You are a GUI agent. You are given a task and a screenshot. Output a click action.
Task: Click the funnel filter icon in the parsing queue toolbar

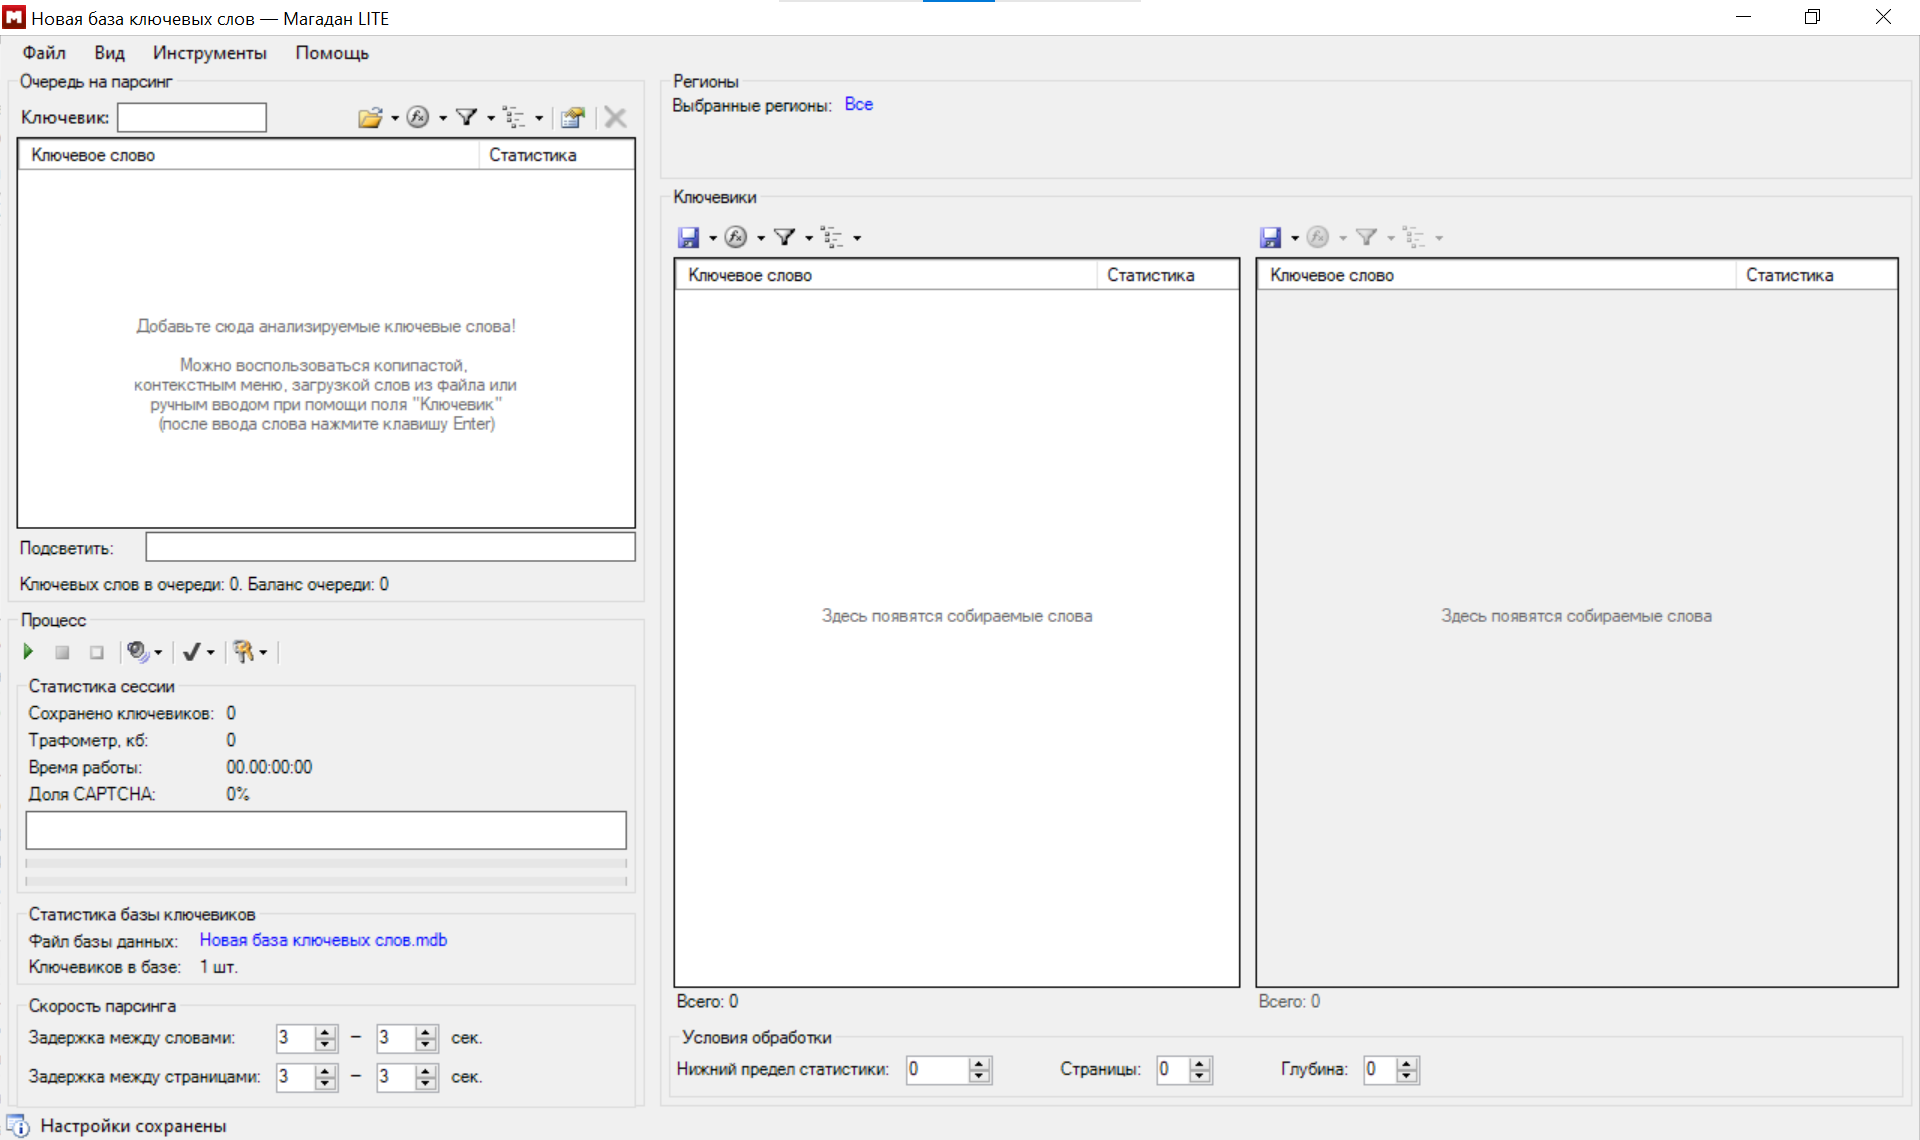pyautogui.click(x=466, y=118)
